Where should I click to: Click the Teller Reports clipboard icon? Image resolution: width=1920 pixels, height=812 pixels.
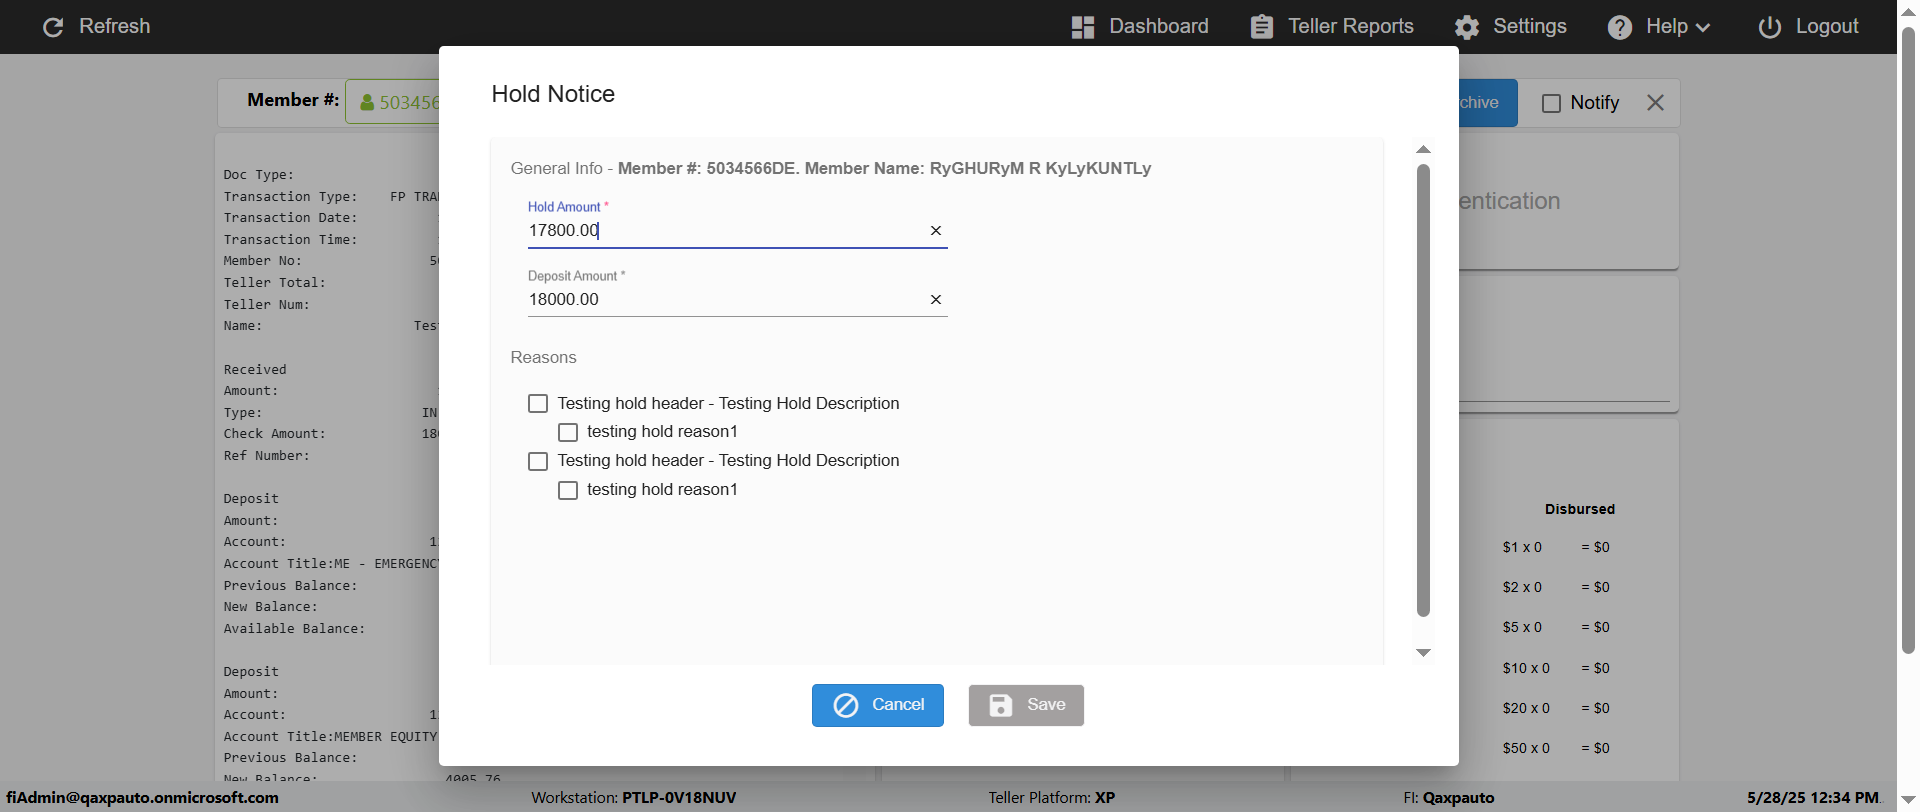[1262, 27]
